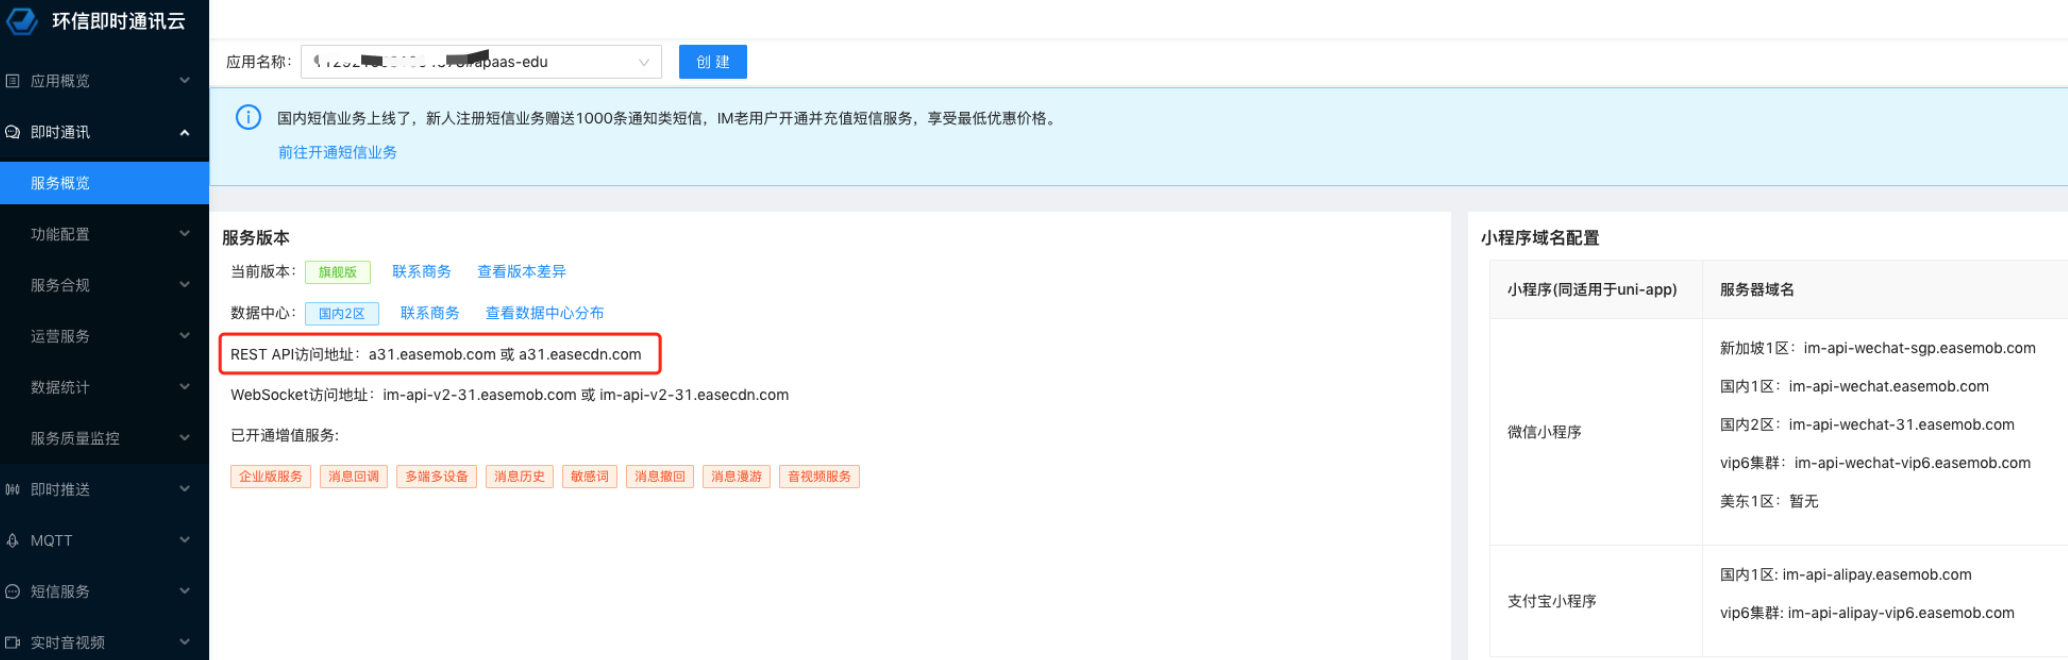Expand the MQTT menu chevron

click(x=185, y=539)
